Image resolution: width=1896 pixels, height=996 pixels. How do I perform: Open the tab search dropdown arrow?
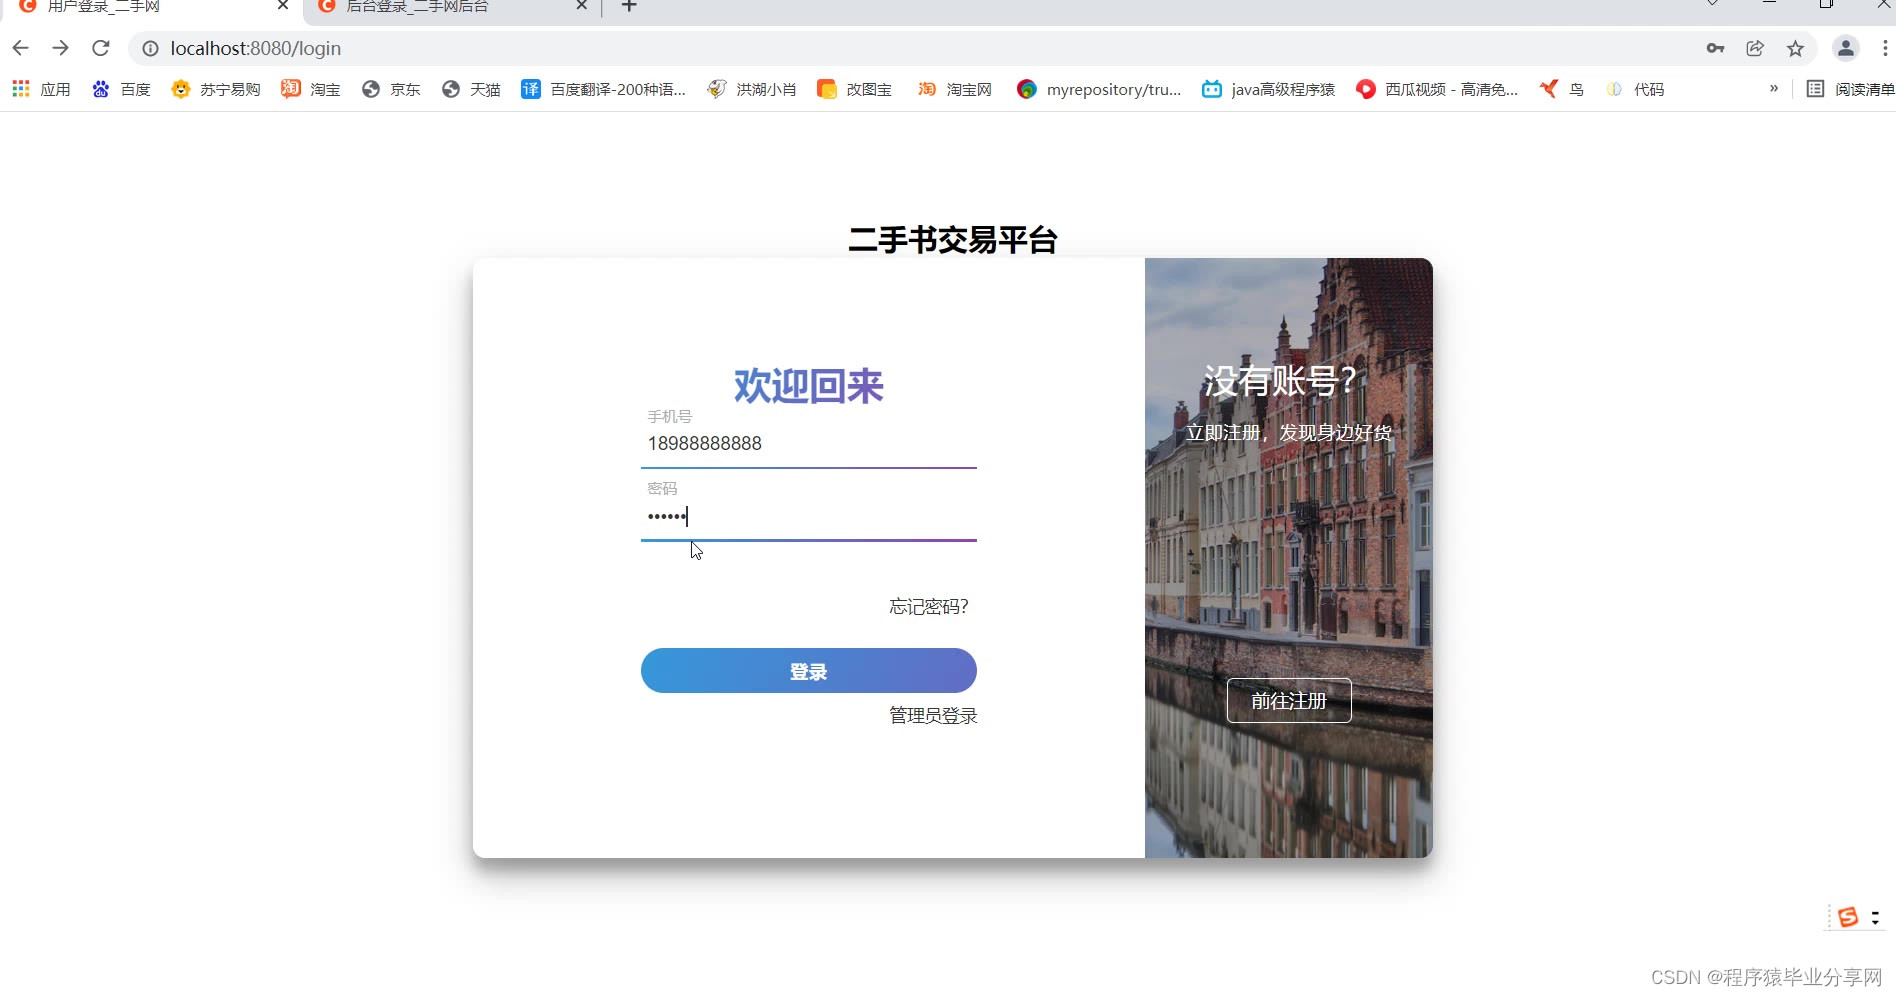[x=1712, y=4]
